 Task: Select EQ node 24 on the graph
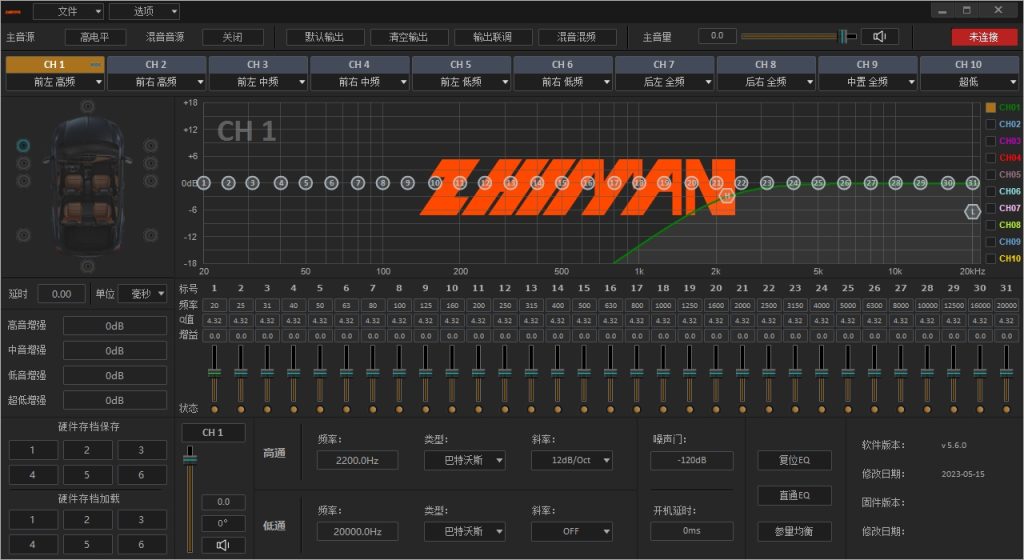coord(793,183)
